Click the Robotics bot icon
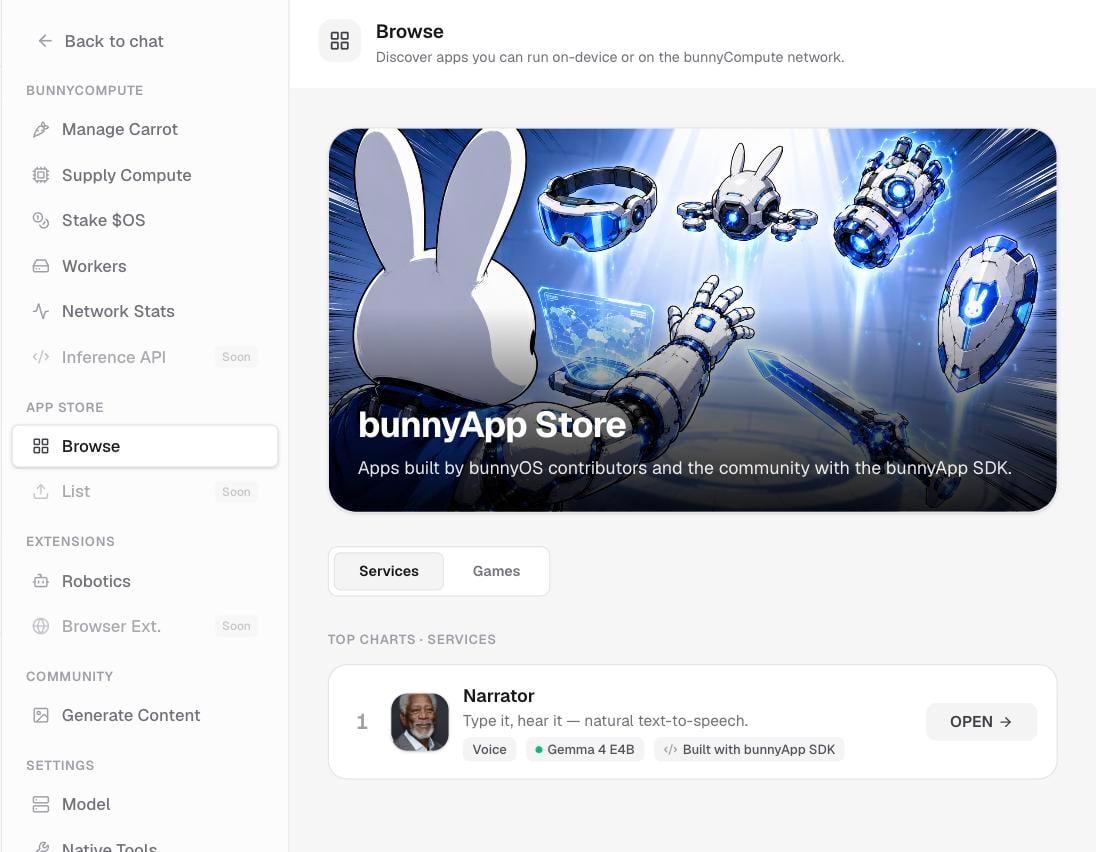1096x852 pixels. coord(41,581)
